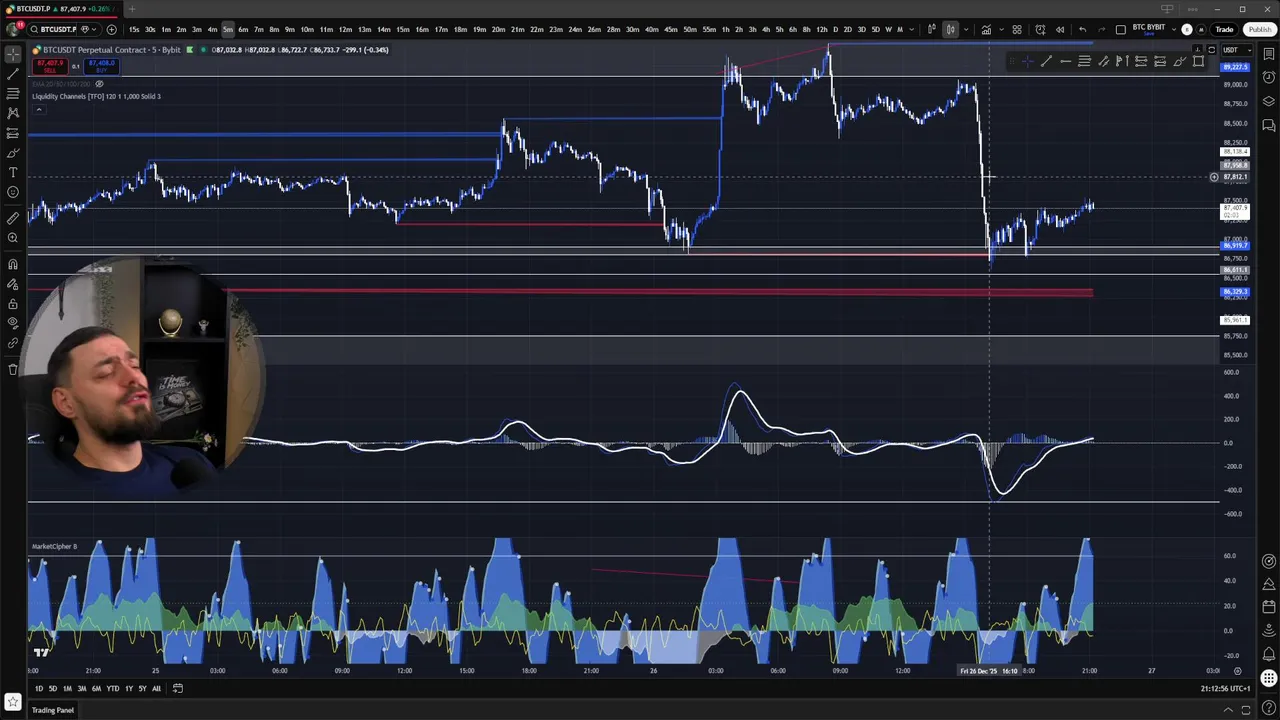Click the add symbol compare plus button

[111, 29]
